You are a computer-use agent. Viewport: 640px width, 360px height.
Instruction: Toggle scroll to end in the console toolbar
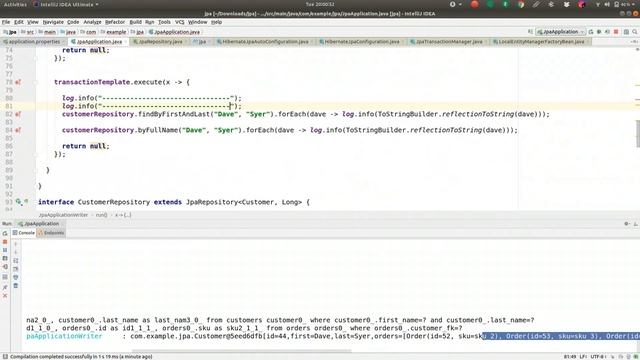tap(16, 269)
